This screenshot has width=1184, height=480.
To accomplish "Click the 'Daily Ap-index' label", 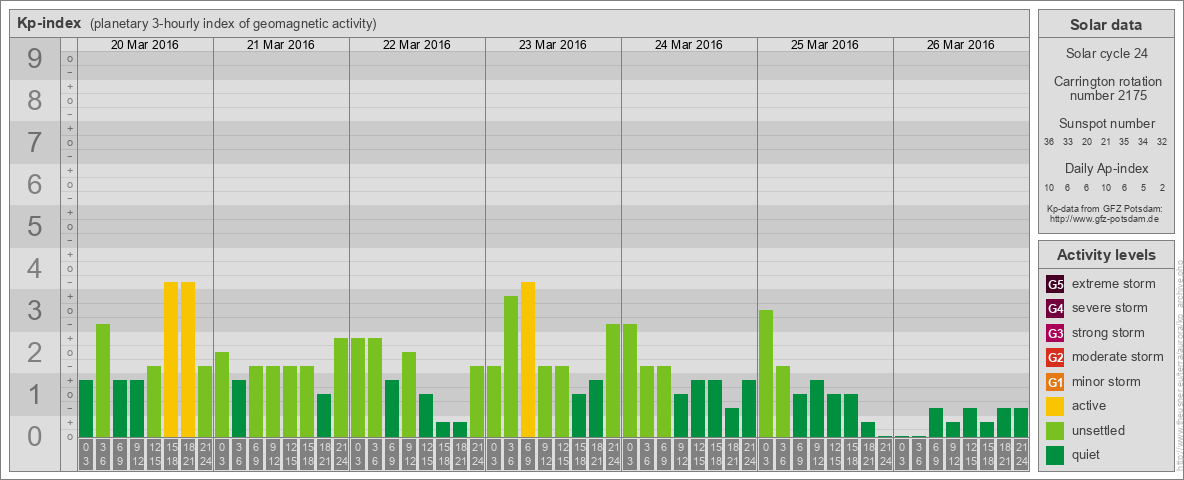I will point(1106,168).
